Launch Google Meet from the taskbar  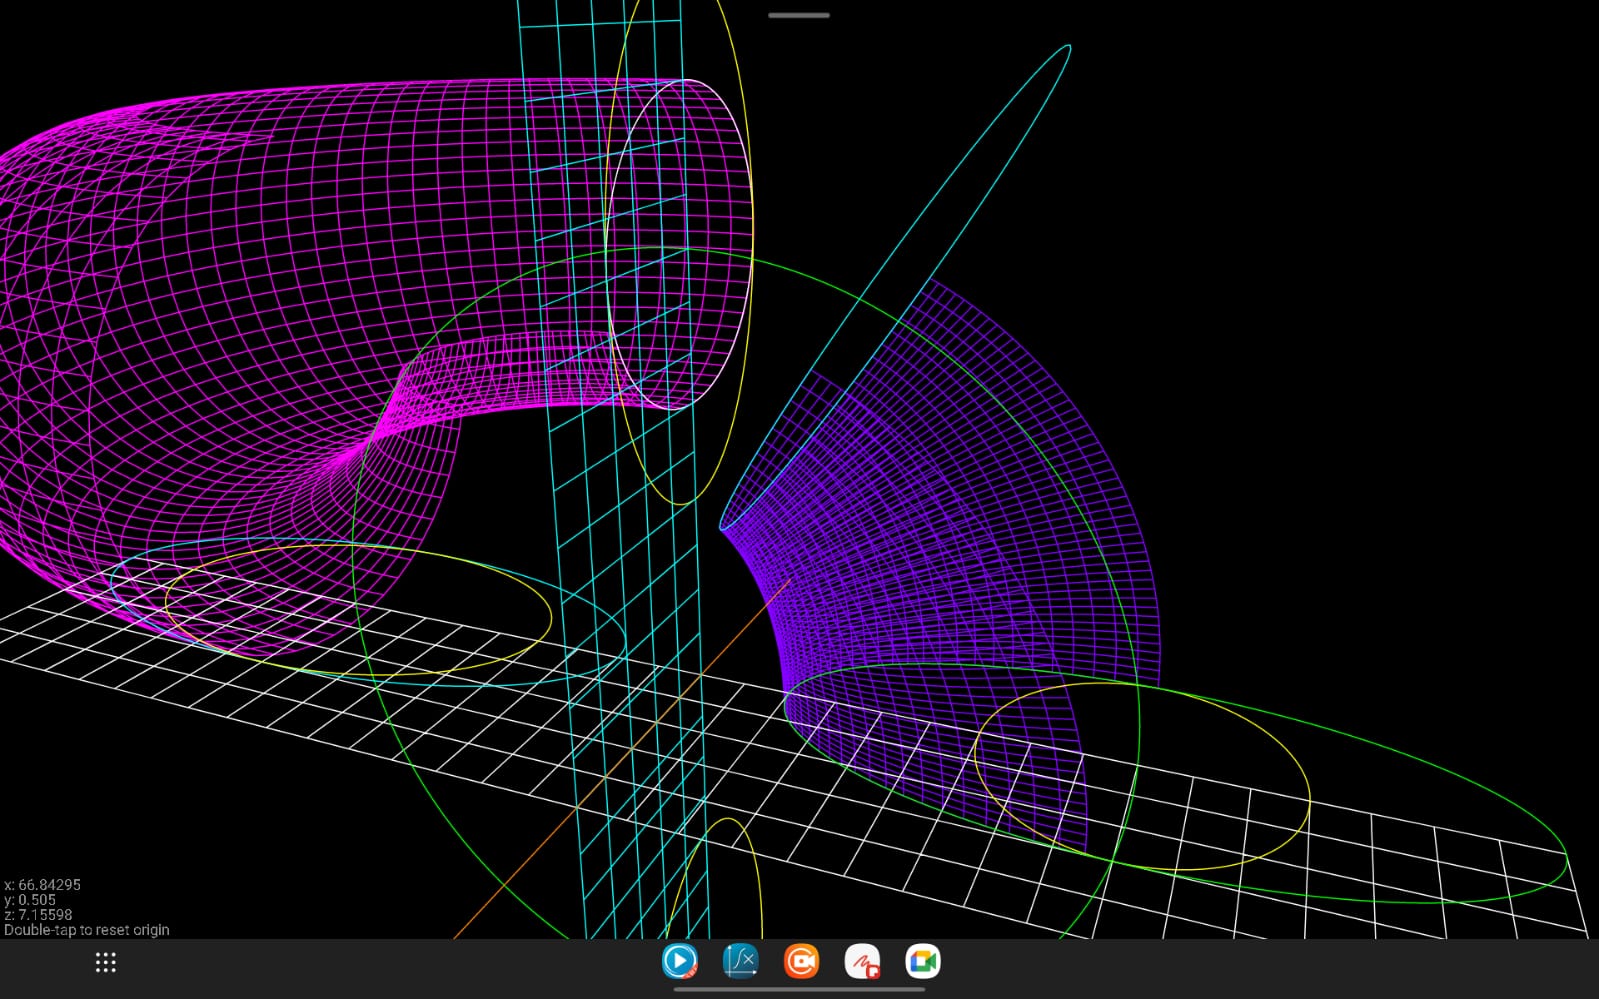(923, 962)
